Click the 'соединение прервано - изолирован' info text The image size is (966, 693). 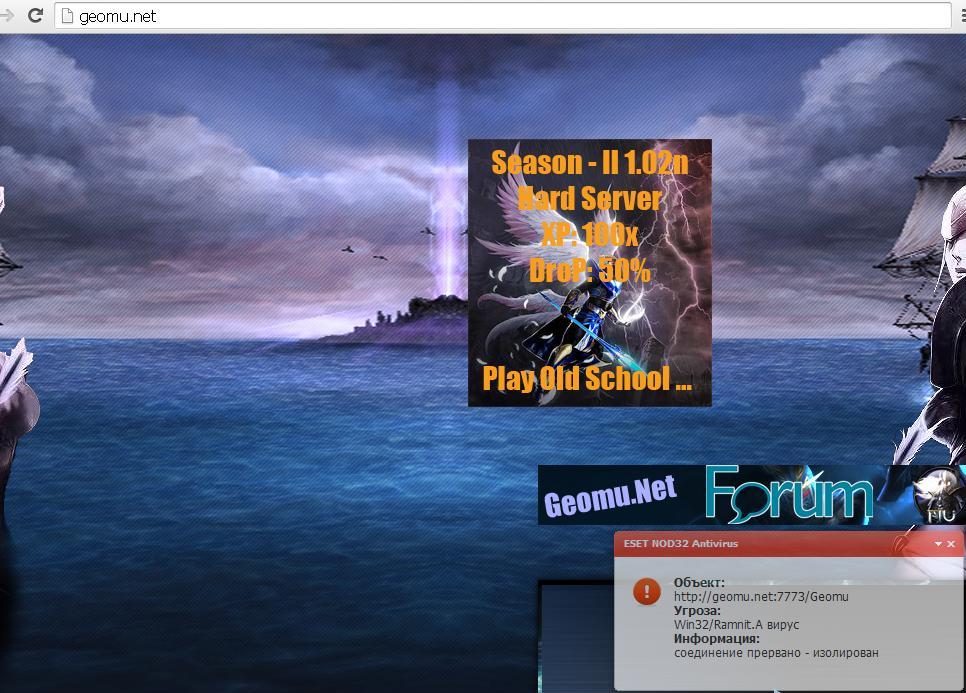click(776, 653)
